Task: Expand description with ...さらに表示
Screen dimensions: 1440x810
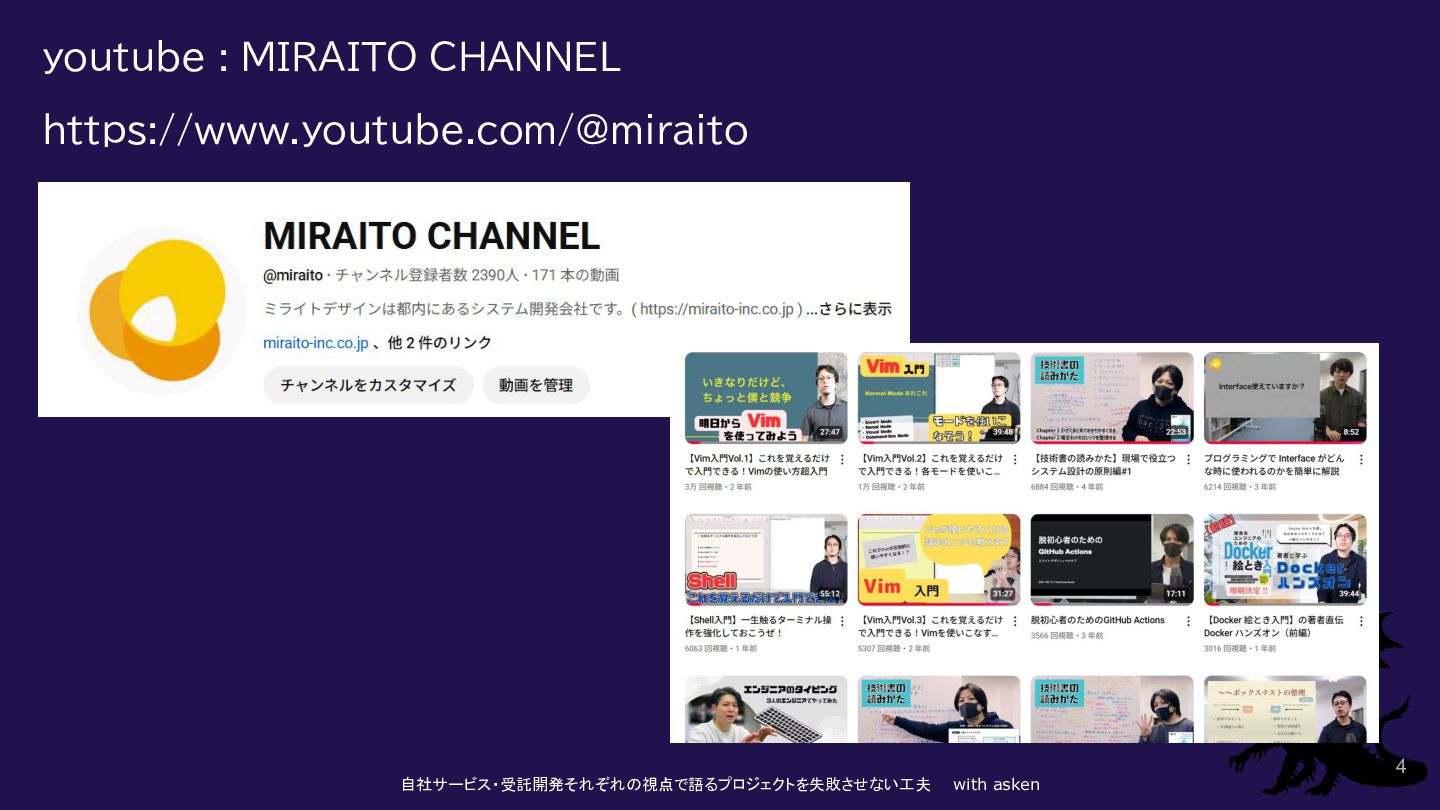Action: pos(849,309)
